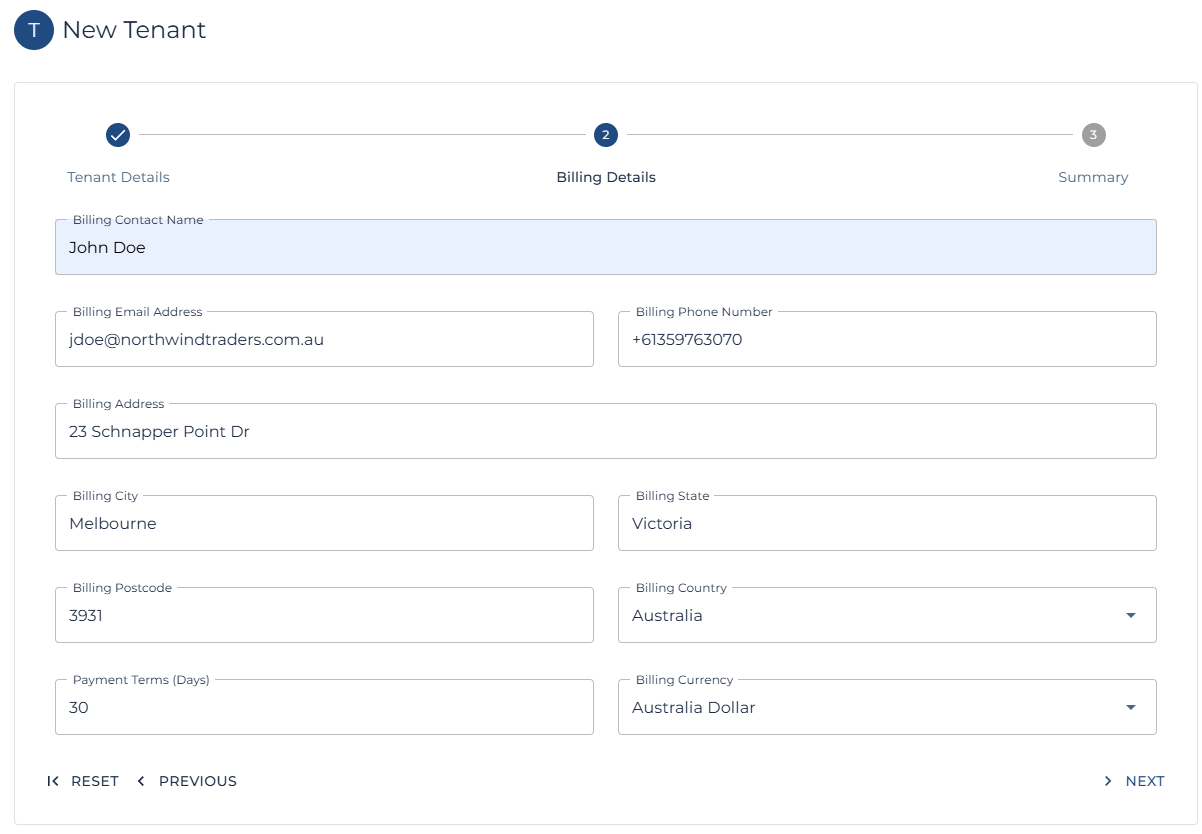The image size is (1202, 834).
Task: Select the Billing Phone Number field
Action: click(x=886, y=340)
